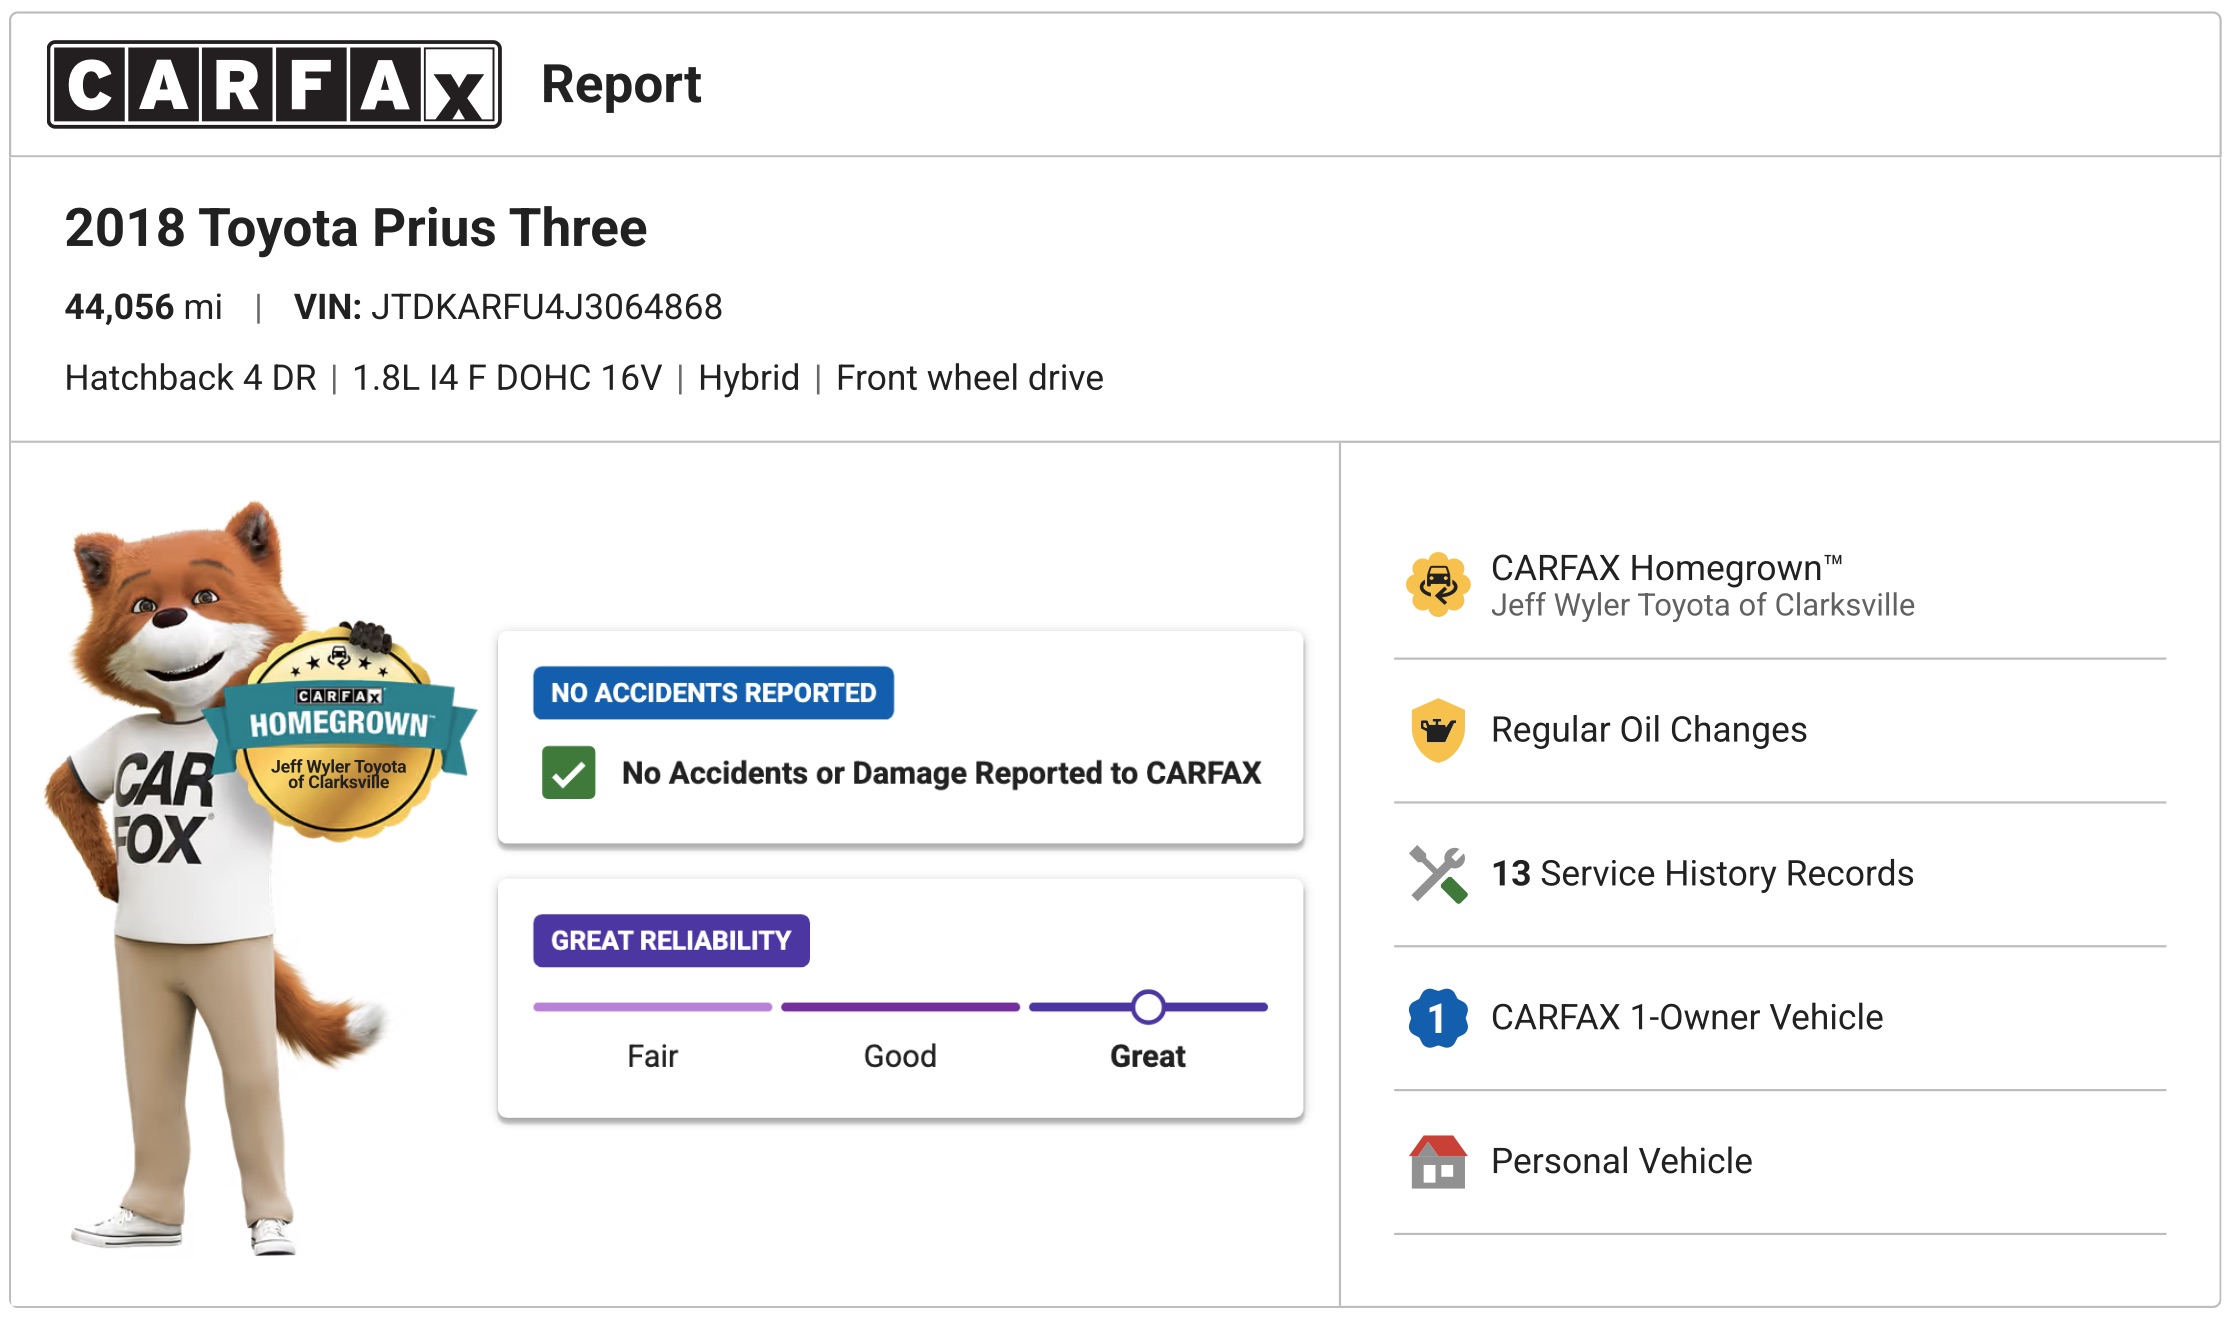Click the "1.8L I4 F DOHC 16V" engine spec
This screenshot has width=2232, height=1326.
(x=507, y=378)
